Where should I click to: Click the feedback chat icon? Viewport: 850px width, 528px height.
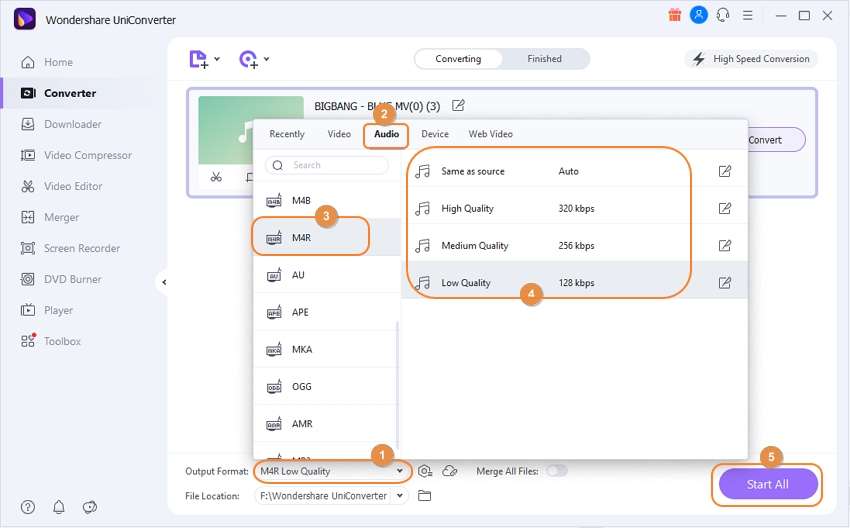(89, 507)
